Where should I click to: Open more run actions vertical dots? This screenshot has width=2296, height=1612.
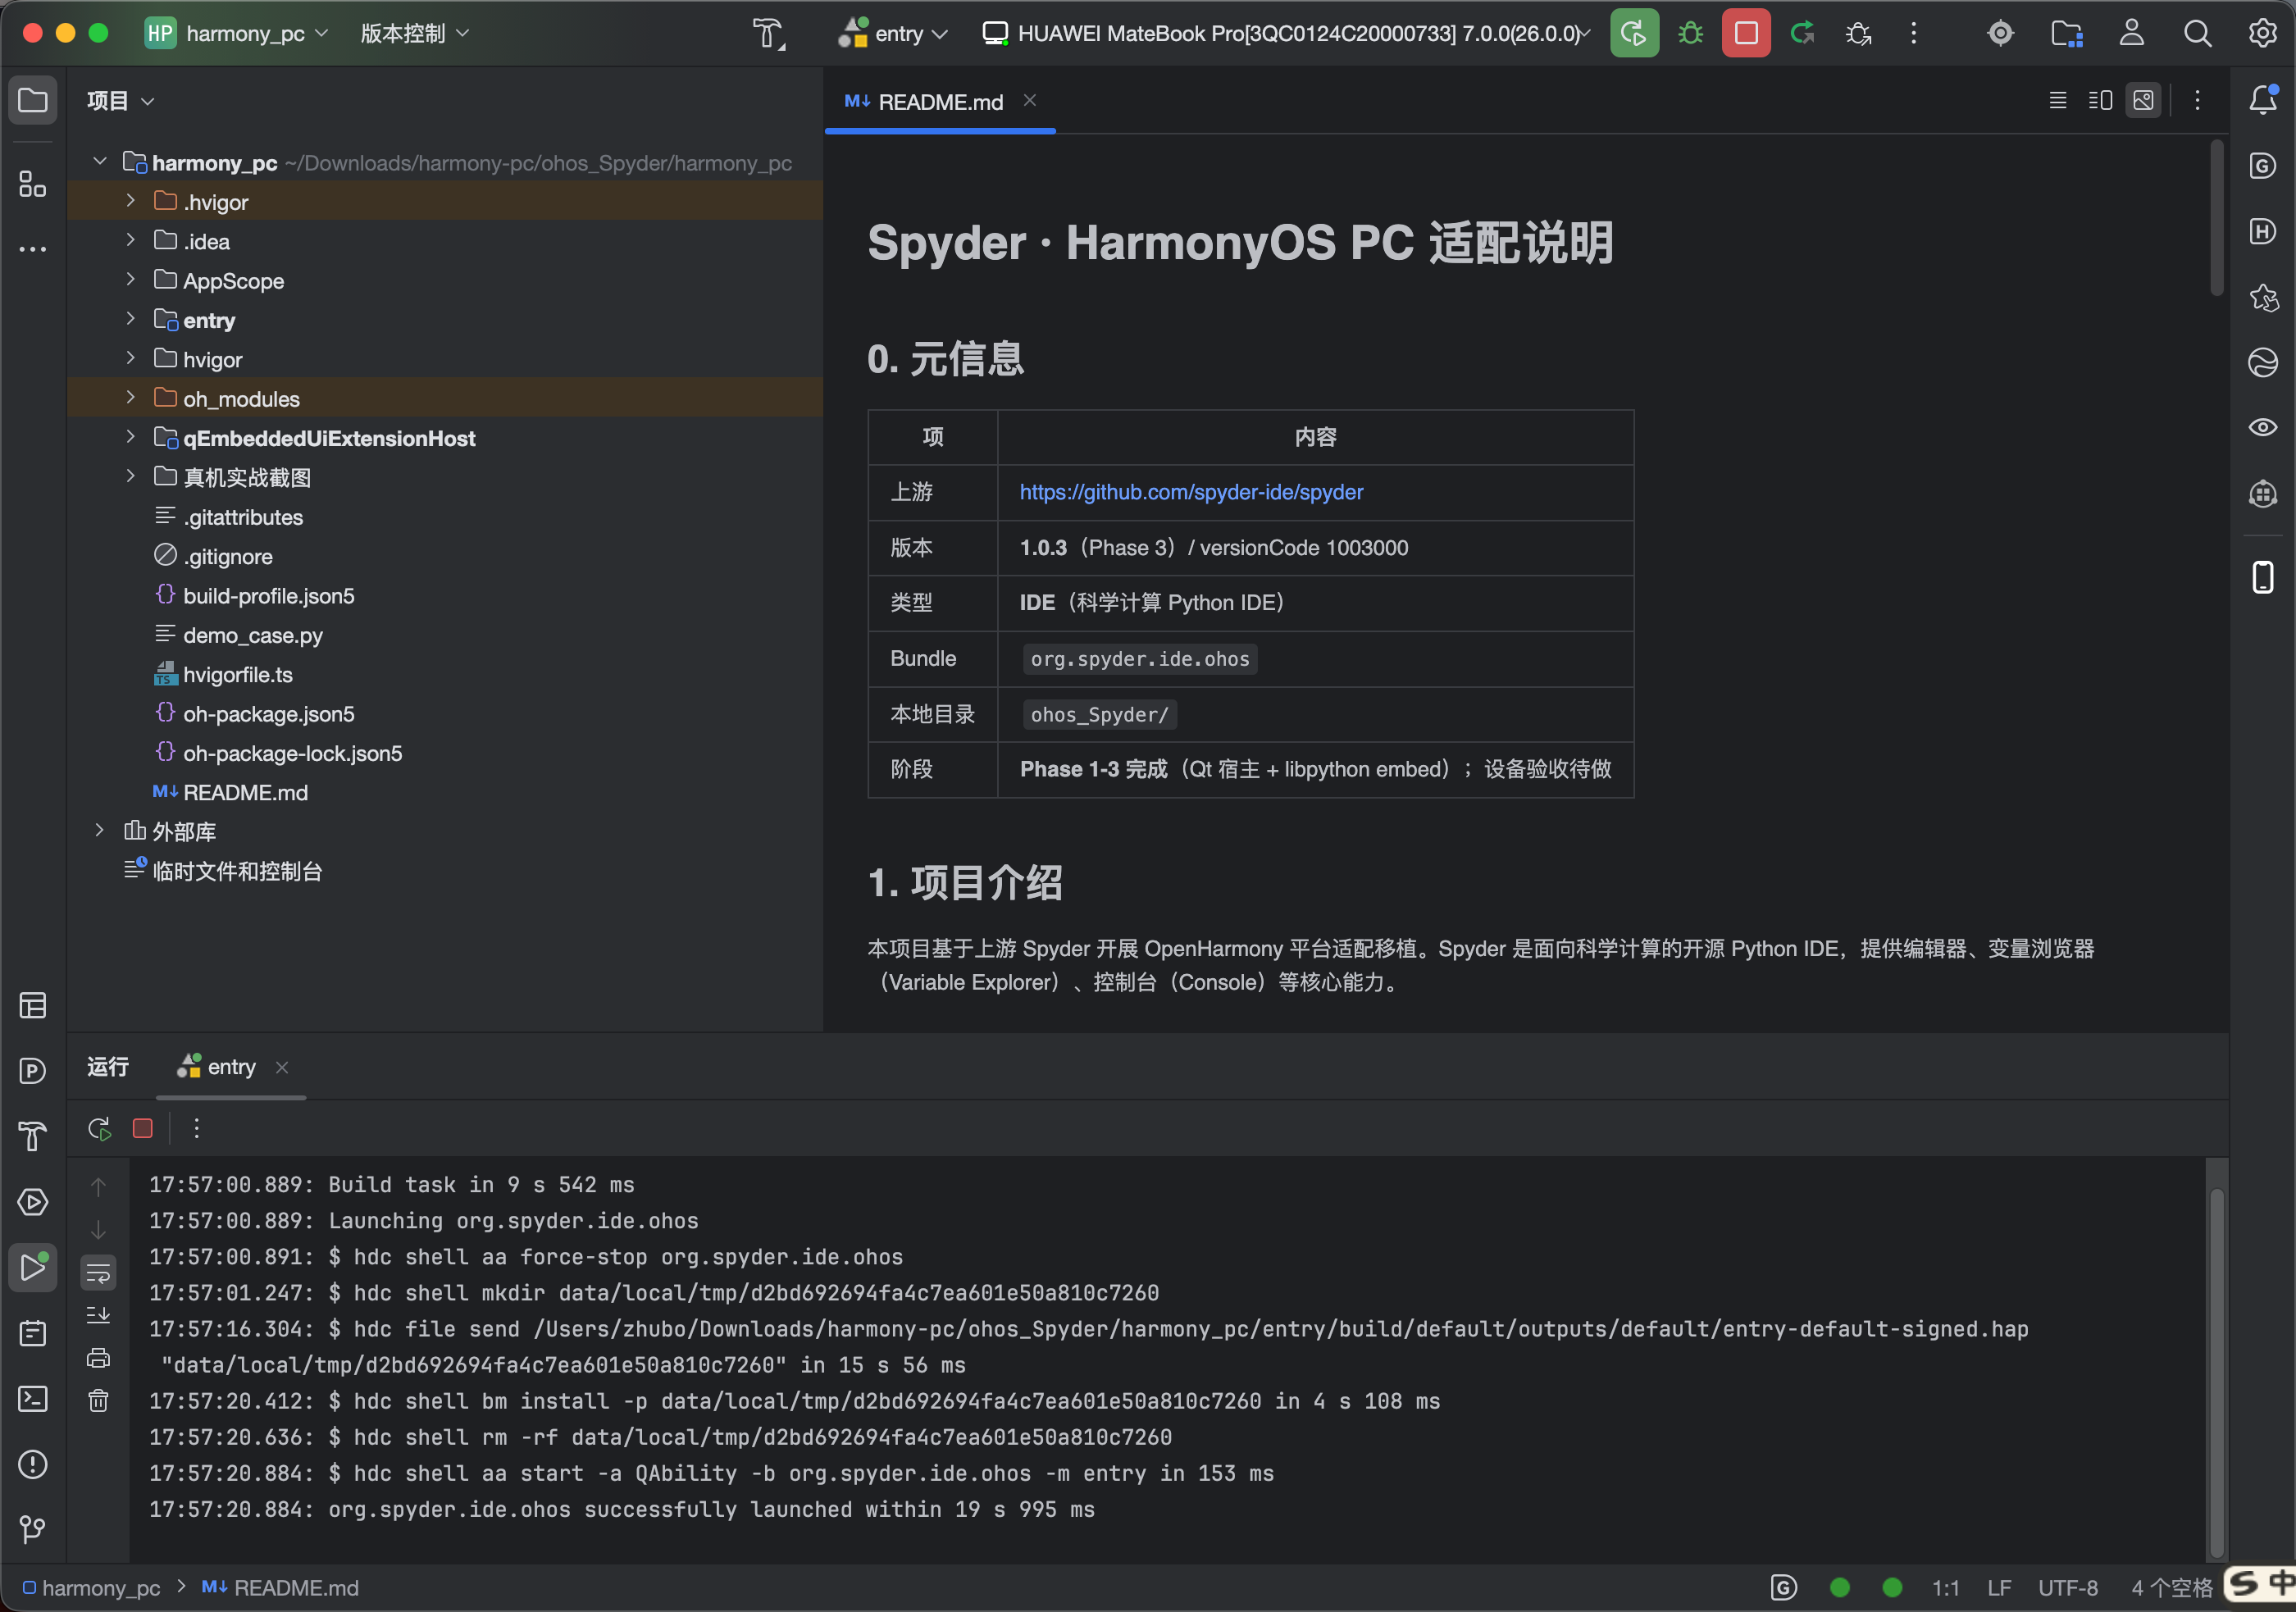pos(1913,34)
